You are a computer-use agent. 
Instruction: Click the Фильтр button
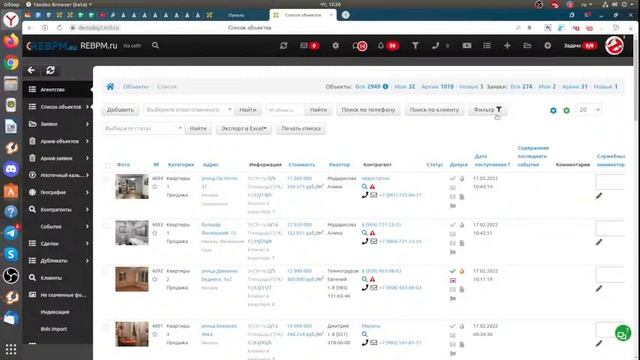click(x=487, y=110)
